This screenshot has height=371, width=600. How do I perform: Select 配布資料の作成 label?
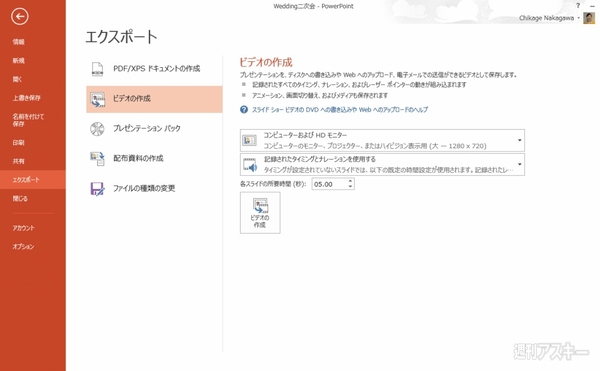(138, 158)
